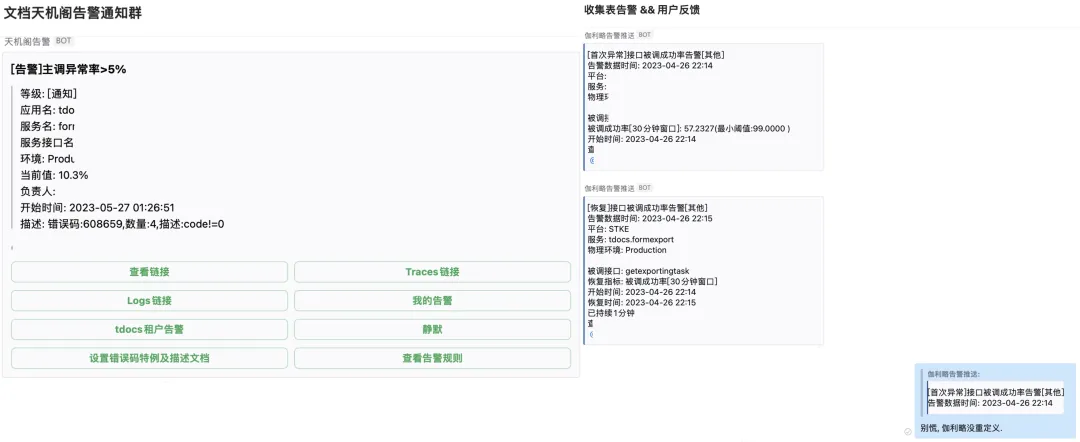Select 被调接口: getexportingtask line
This screenshot has height=442, width=1080.
click(x=638, y=271)
